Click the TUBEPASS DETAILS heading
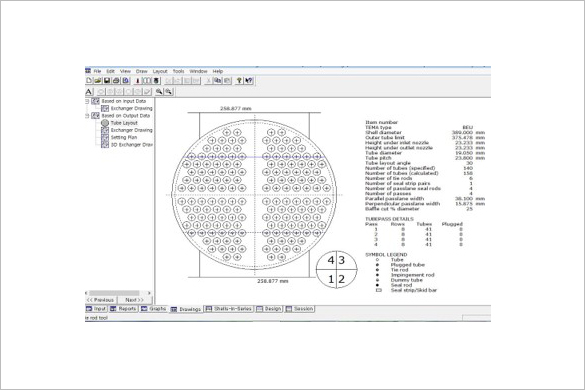Viewport: 585px width, 390px height. tap(389, 219)
